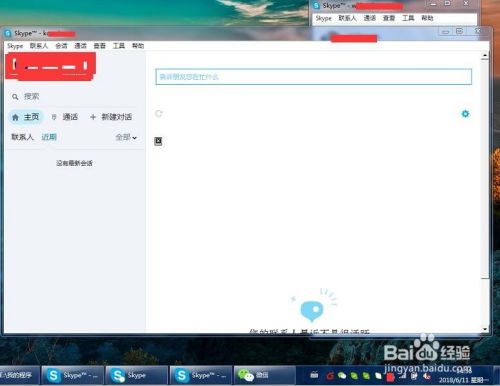Switch to the middle Skype taskbar window
Viewport: 500px width, 386px height.
click(x=136, y=375)
